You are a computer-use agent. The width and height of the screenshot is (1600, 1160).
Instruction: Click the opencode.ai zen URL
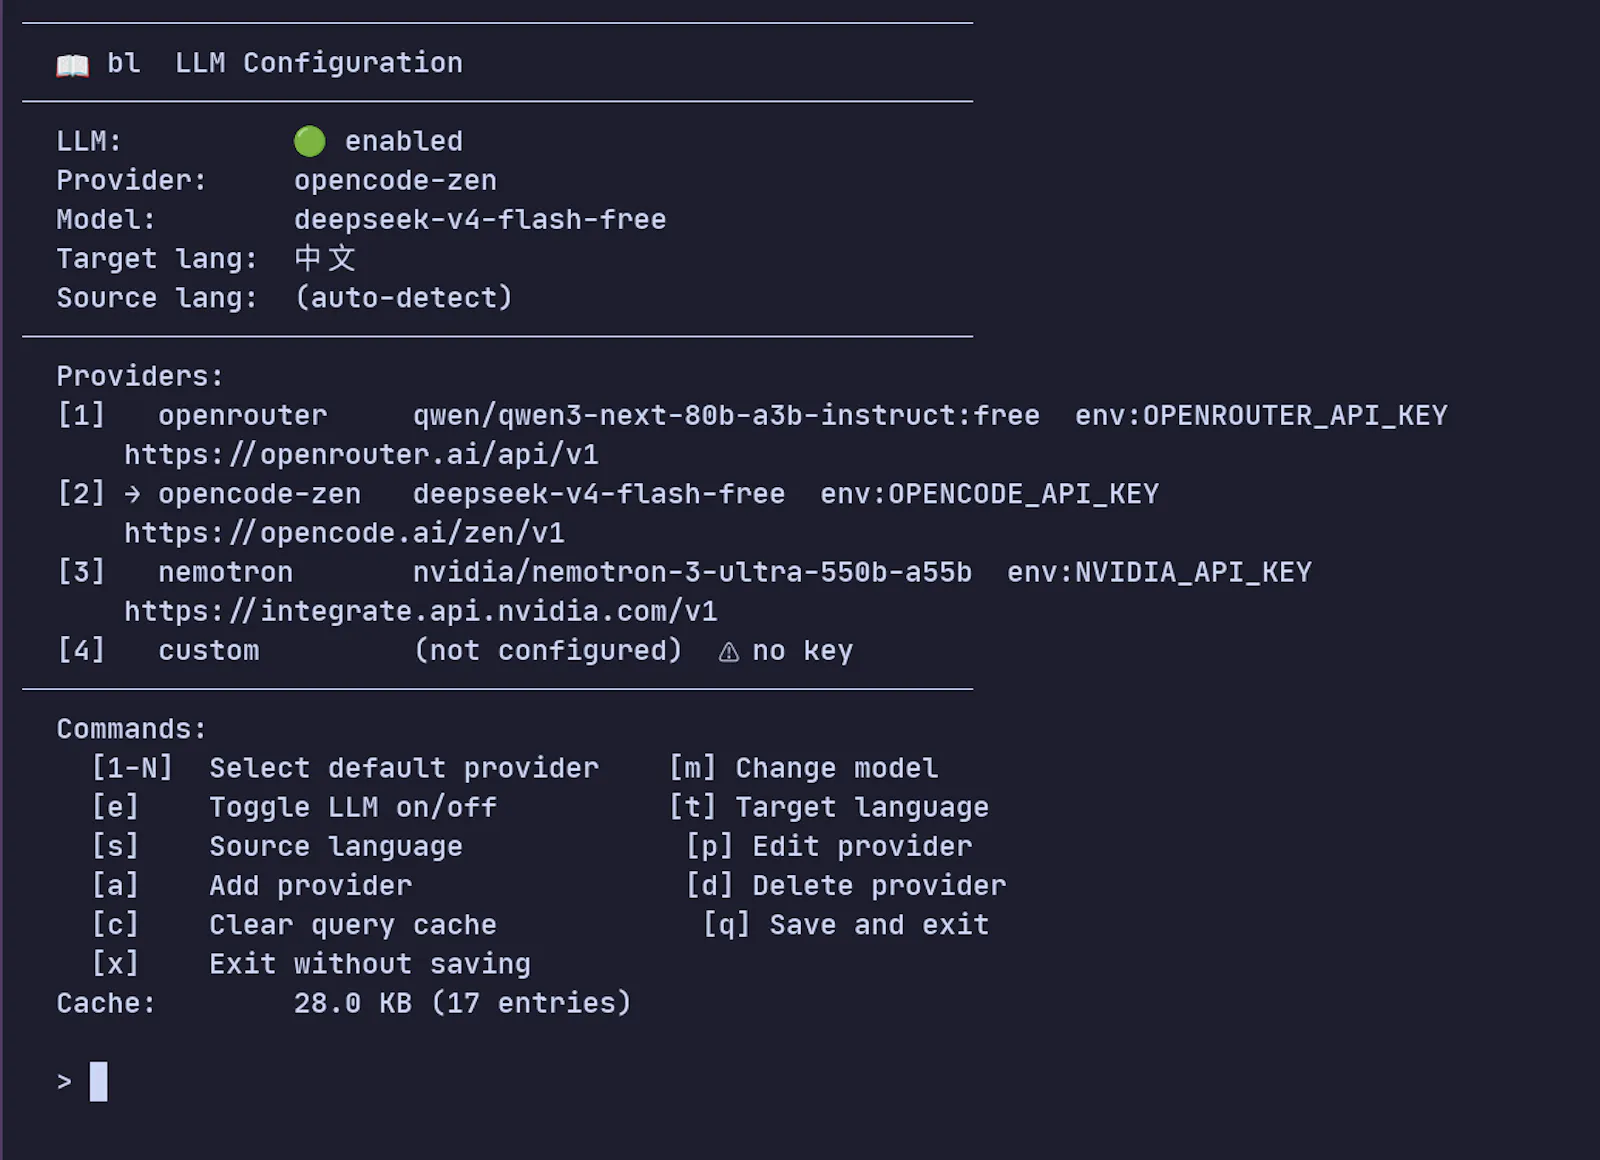344,533
